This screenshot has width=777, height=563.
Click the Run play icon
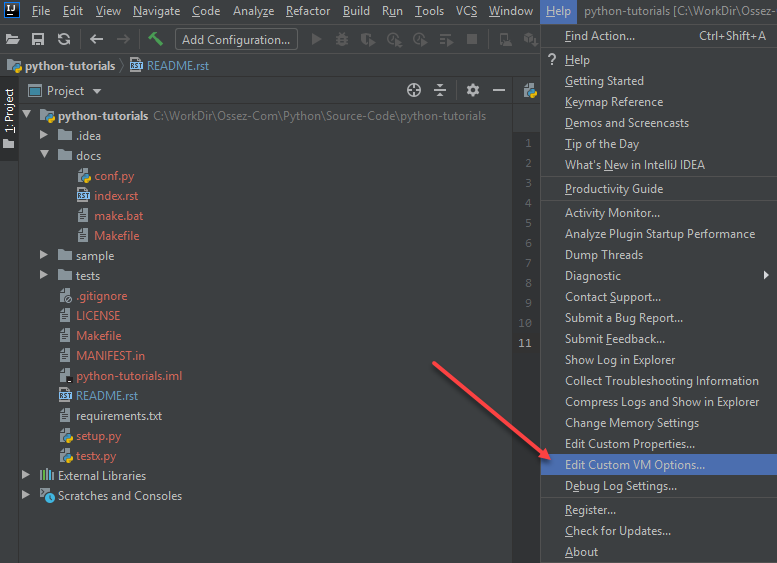pos(316,39)
